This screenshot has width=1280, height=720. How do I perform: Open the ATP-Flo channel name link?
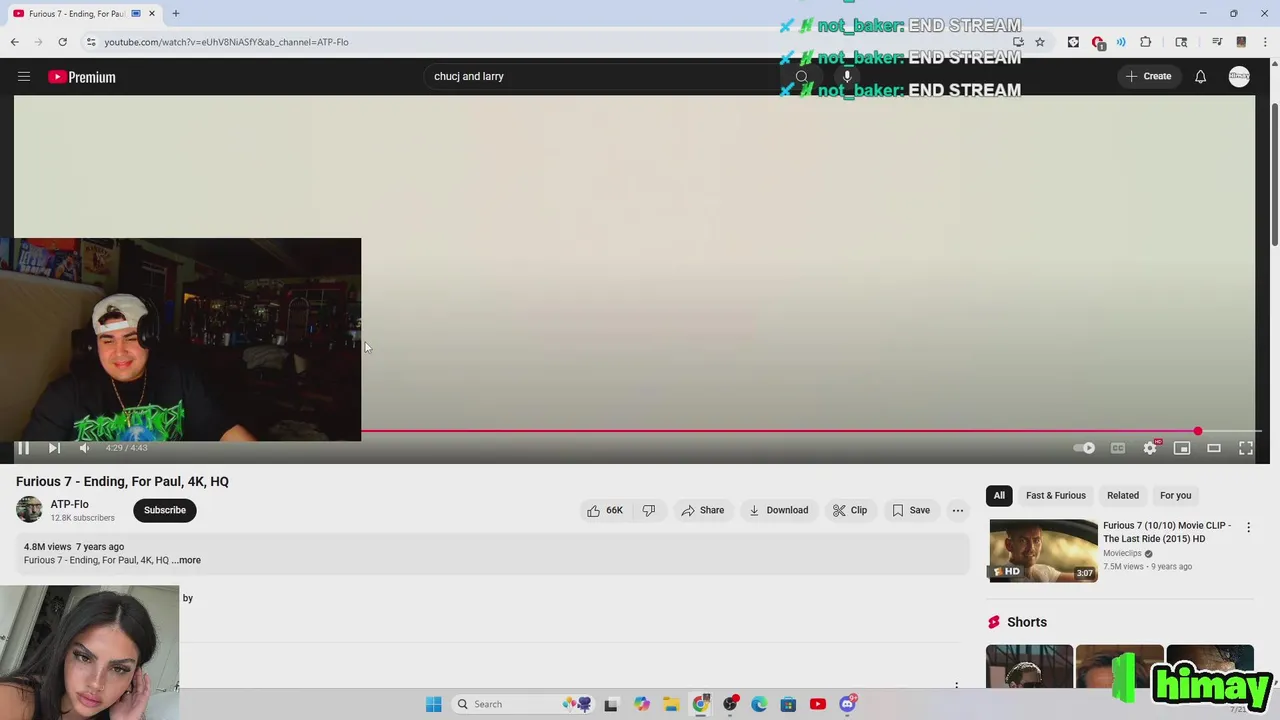coord(70,504)
